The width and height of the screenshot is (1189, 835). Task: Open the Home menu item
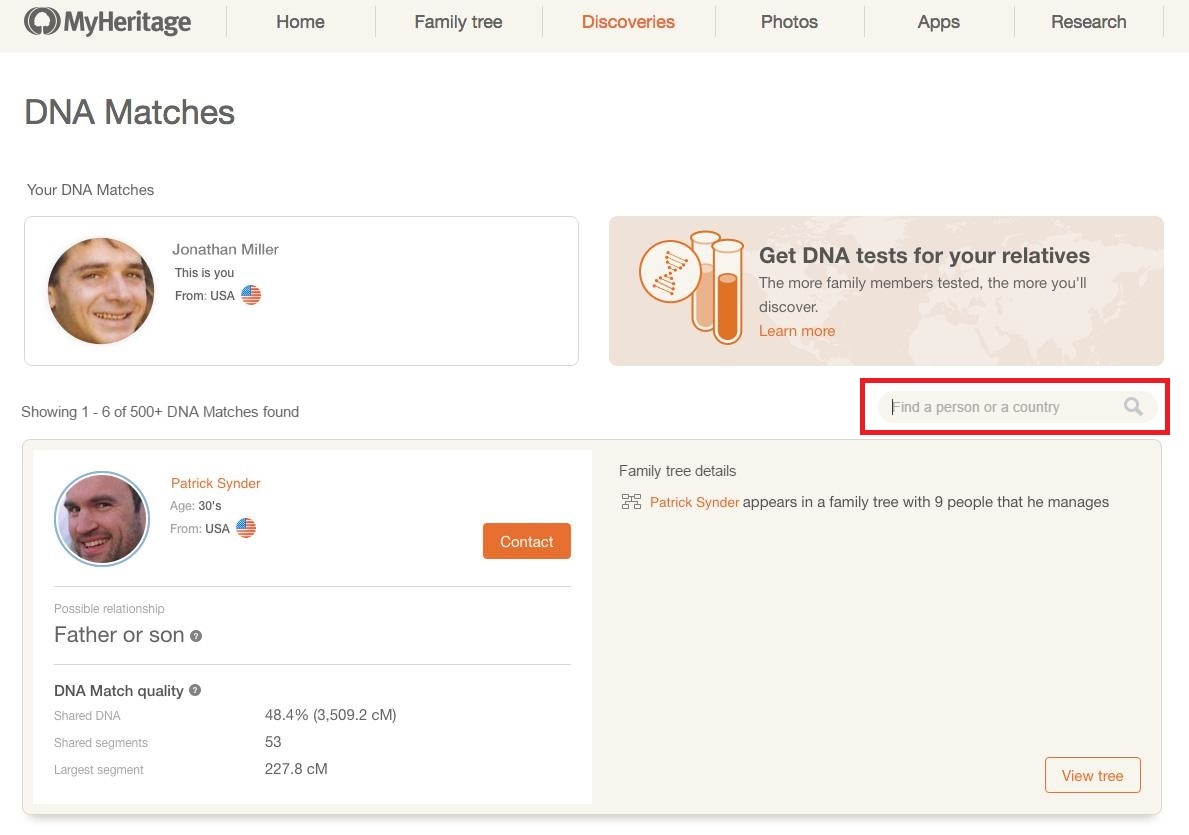(300, 22)
